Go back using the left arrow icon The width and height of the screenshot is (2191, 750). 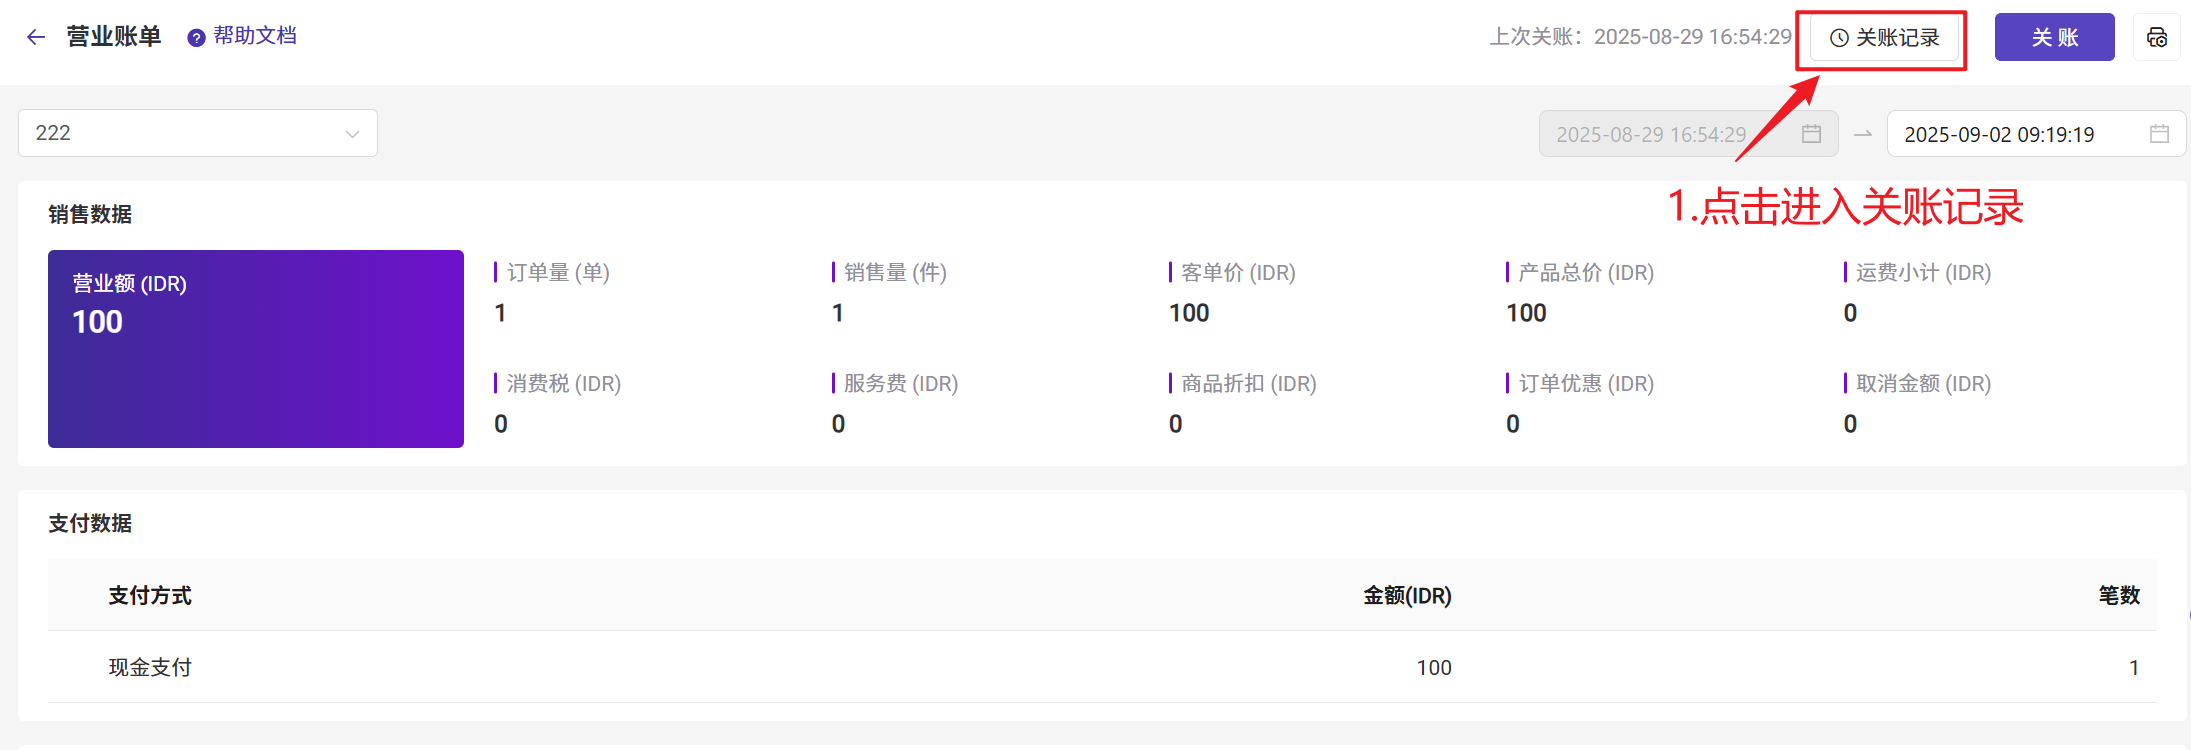pyautogui.click(x=36, y=37)
